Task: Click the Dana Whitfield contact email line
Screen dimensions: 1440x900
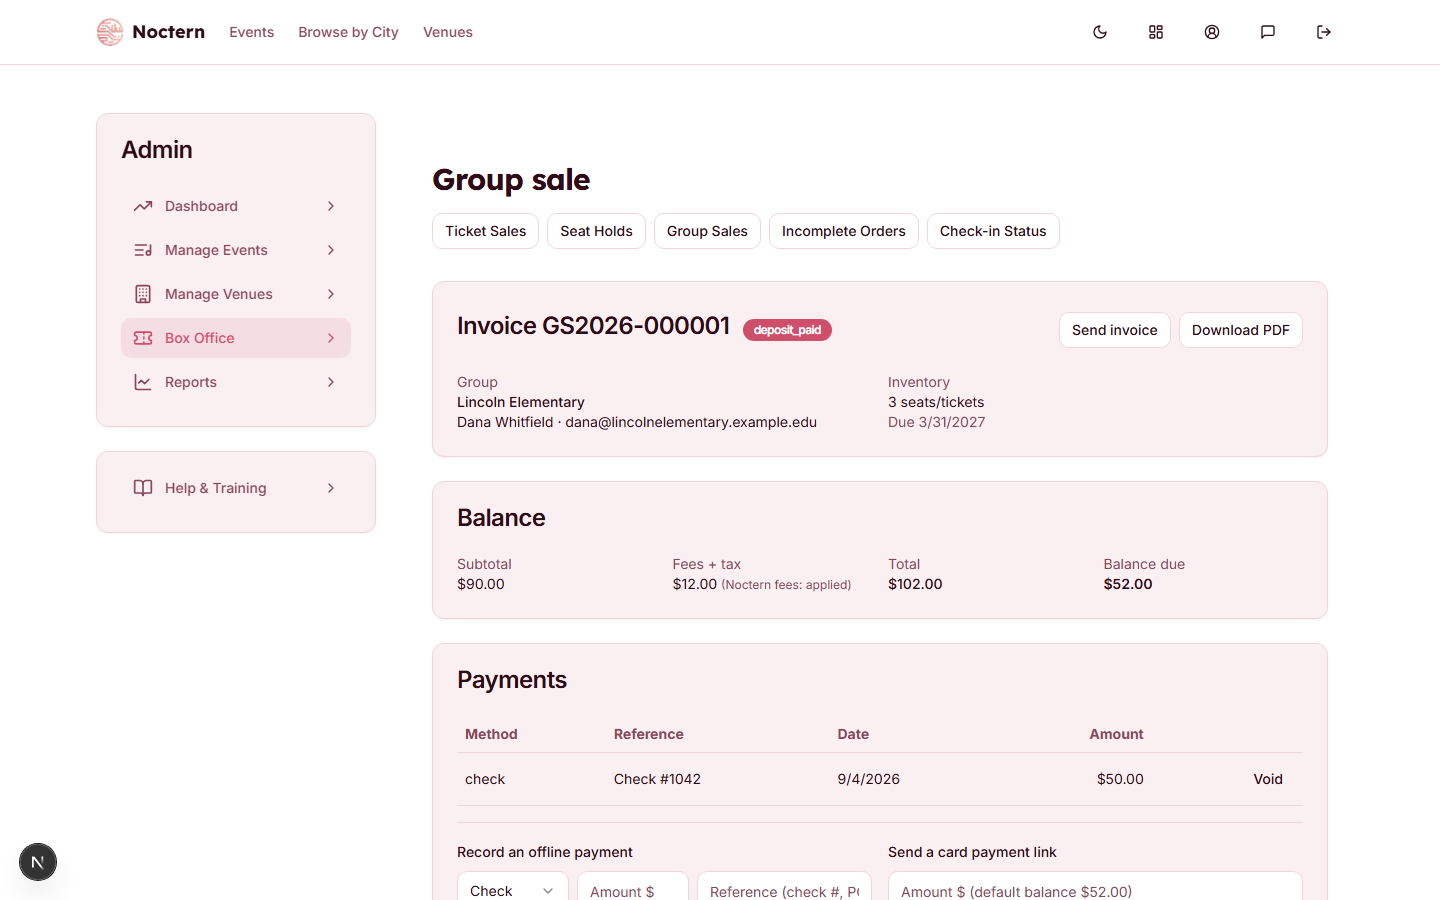Action: (x=637, y=422)
